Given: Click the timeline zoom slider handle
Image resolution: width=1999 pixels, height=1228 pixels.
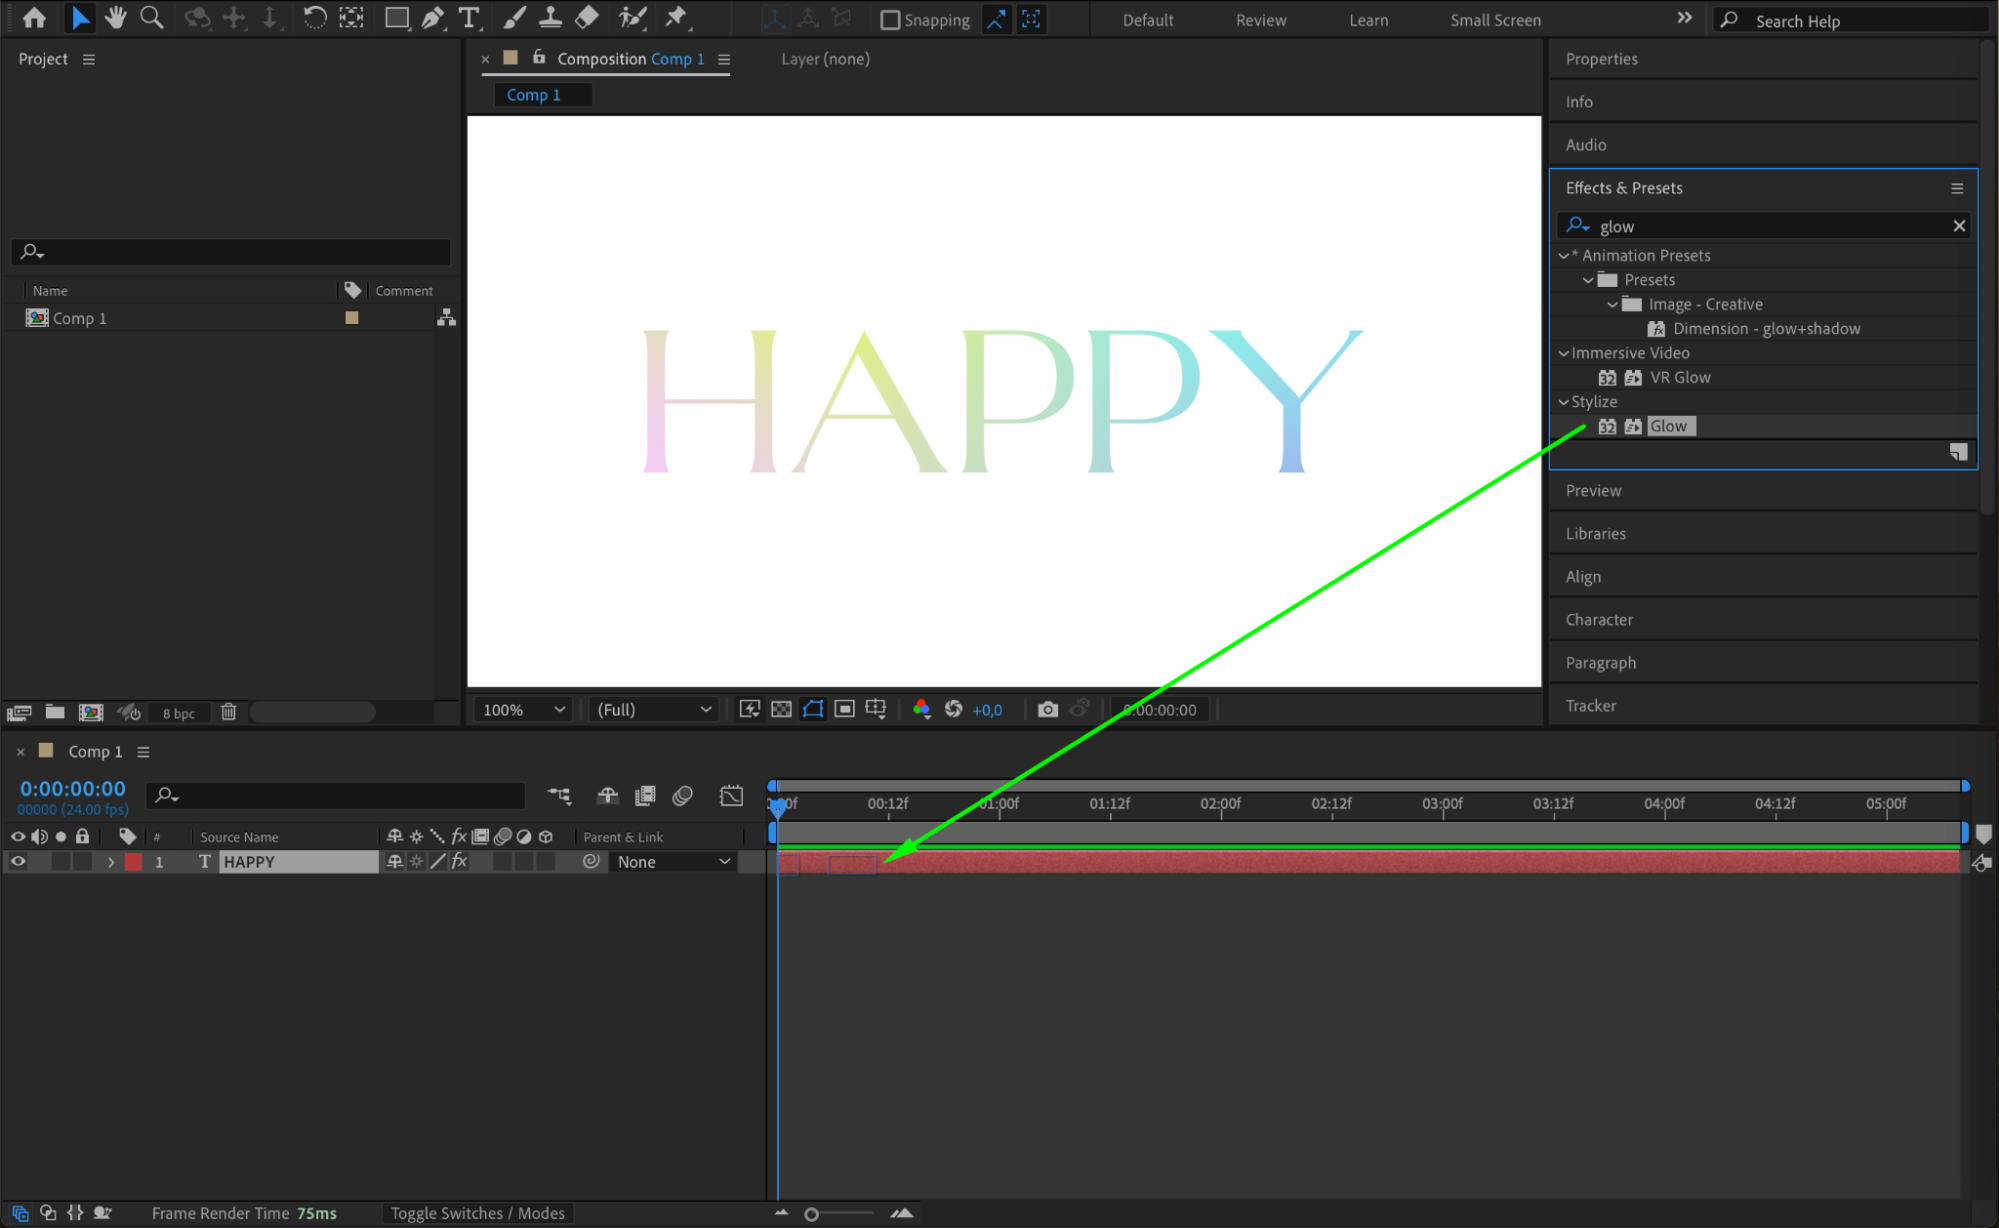Looking at the screenshot, I should click(812, 1214).
